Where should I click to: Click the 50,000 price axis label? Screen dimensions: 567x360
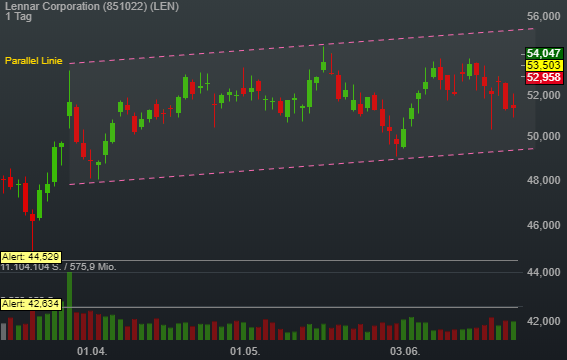[x=543, y=136]
